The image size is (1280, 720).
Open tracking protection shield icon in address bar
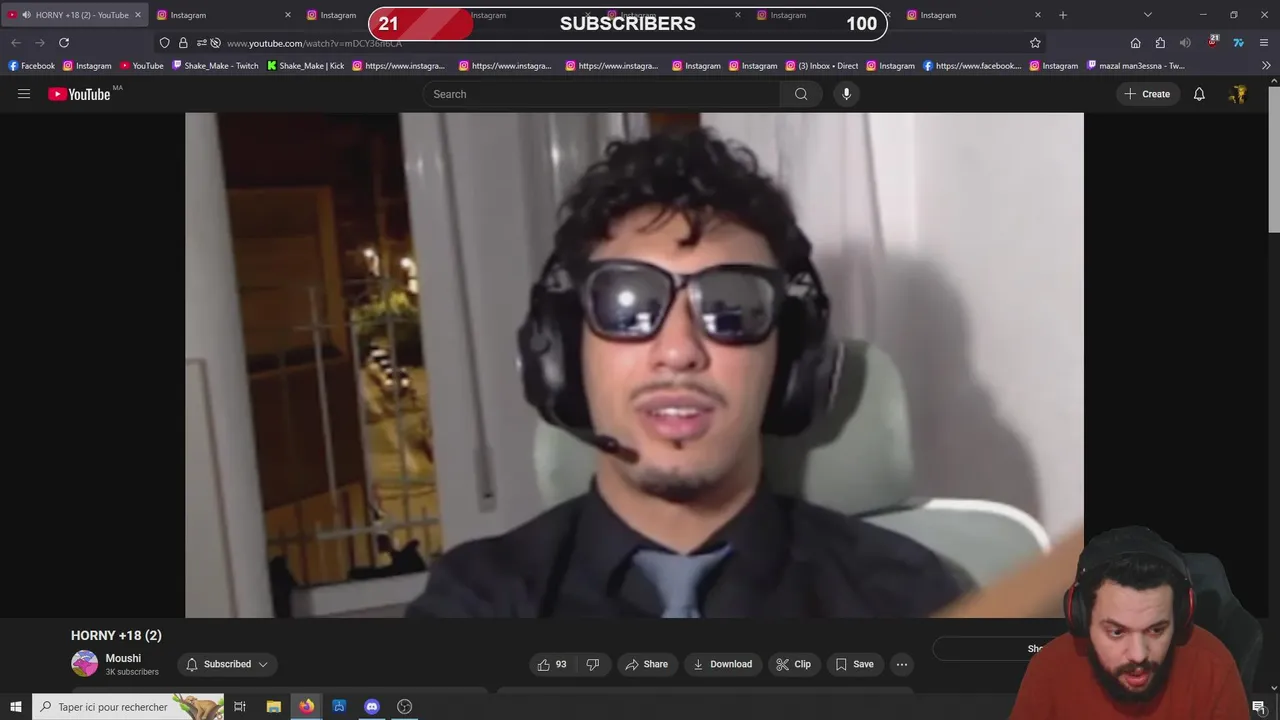tap(165, 43)
